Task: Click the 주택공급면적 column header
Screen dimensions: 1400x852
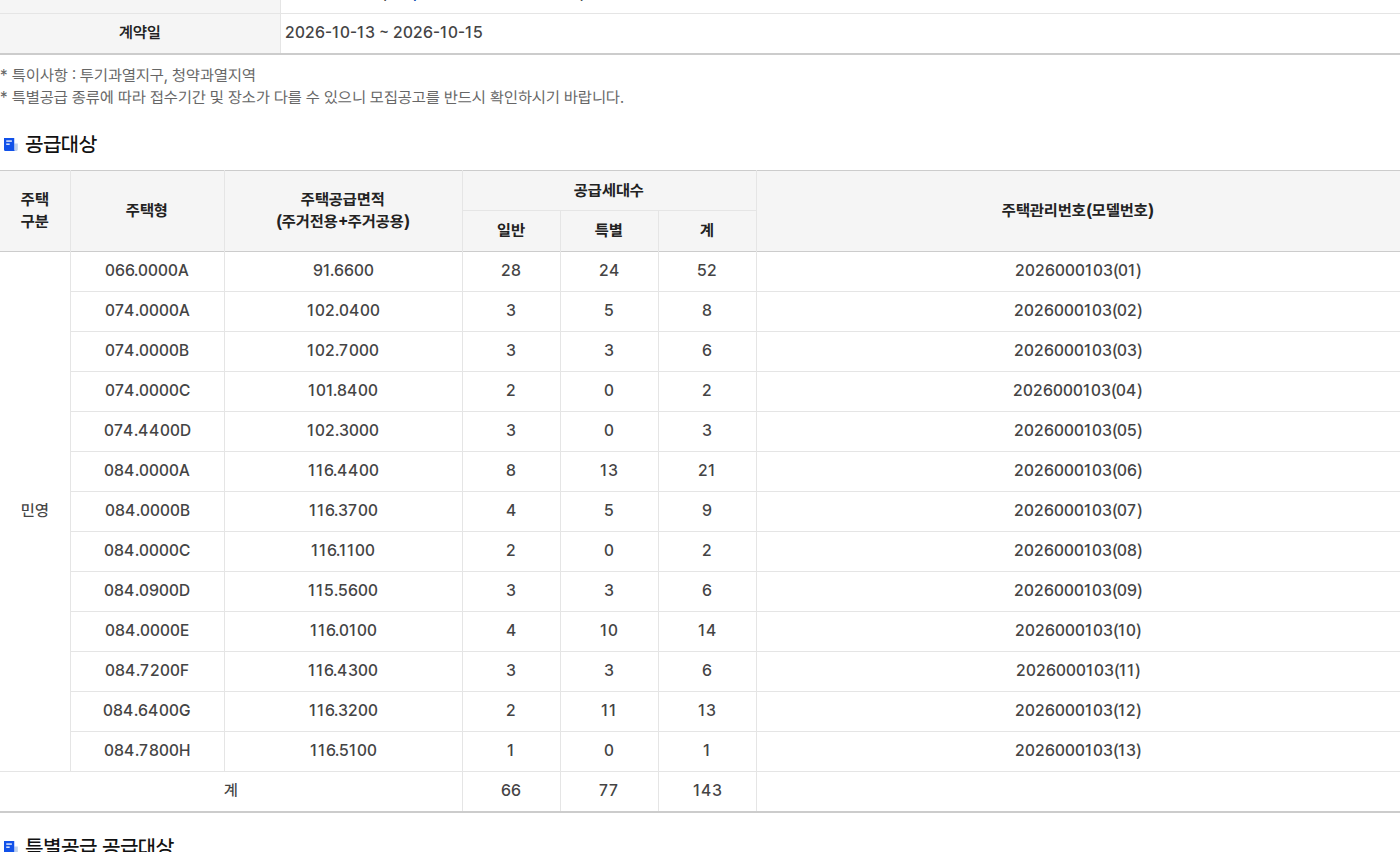Action: click(343, 211)
